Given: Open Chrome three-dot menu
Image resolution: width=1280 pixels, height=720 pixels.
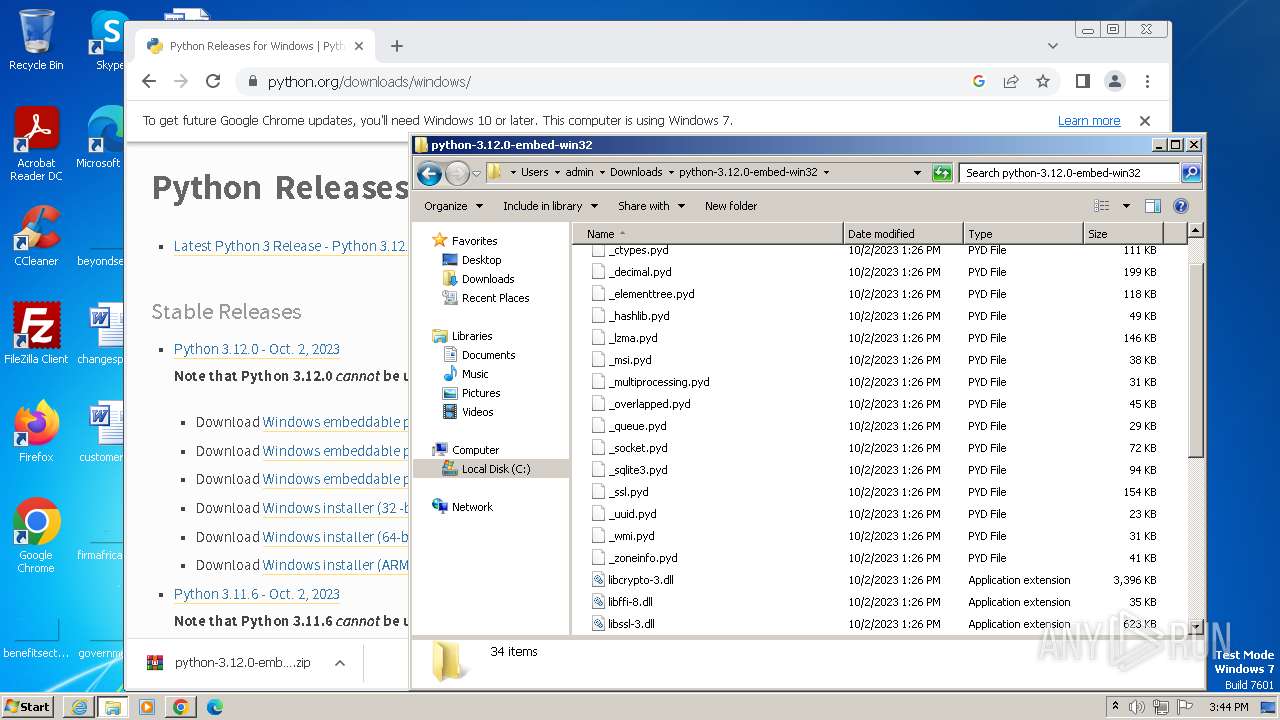Looking at the screenshot, I should click(x=1147, y=82).
